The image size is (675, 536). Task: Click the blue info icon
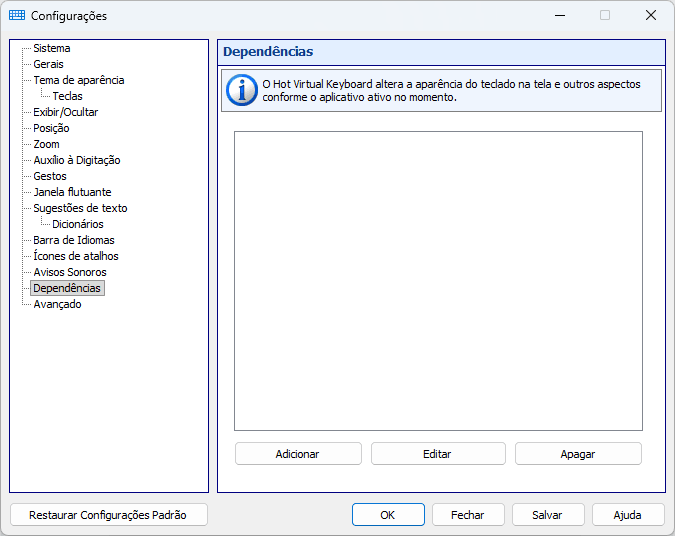pyautogui.click(x=242, y=90)
